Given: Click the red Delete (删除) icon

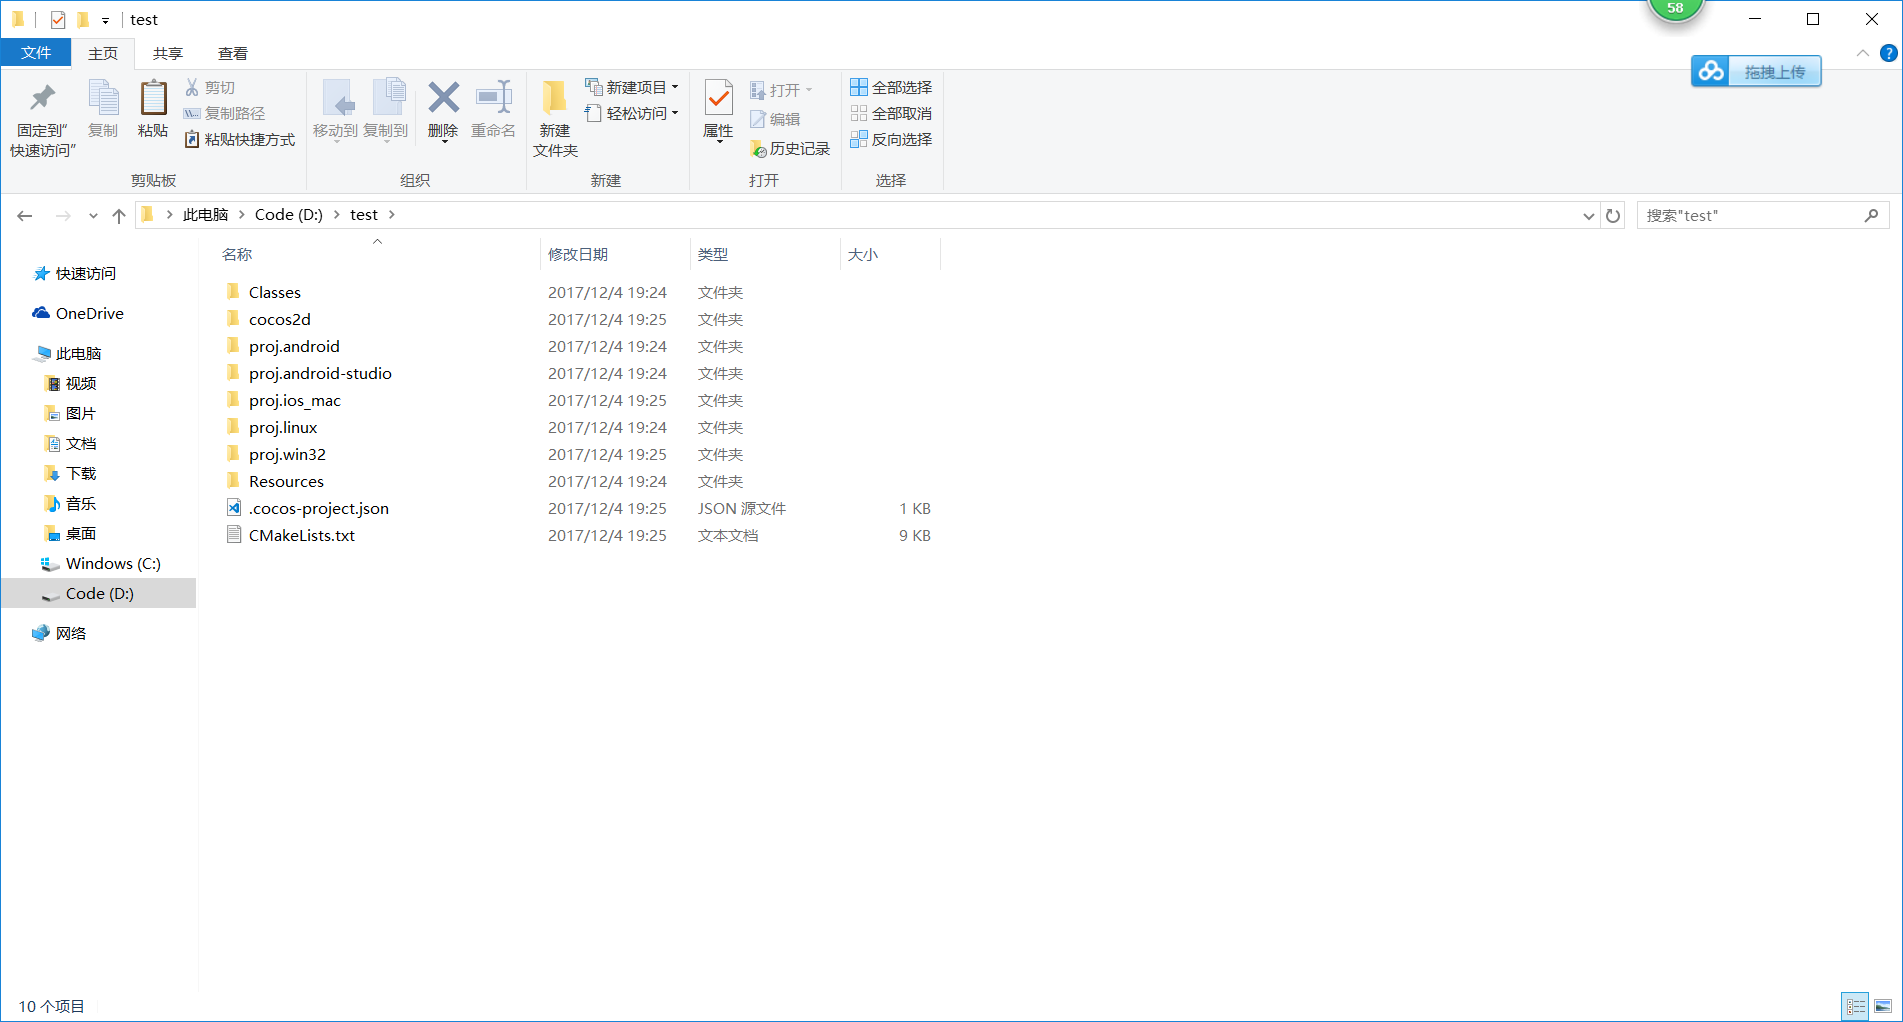Looking at the screenshot, I should [x=443, y=98].
